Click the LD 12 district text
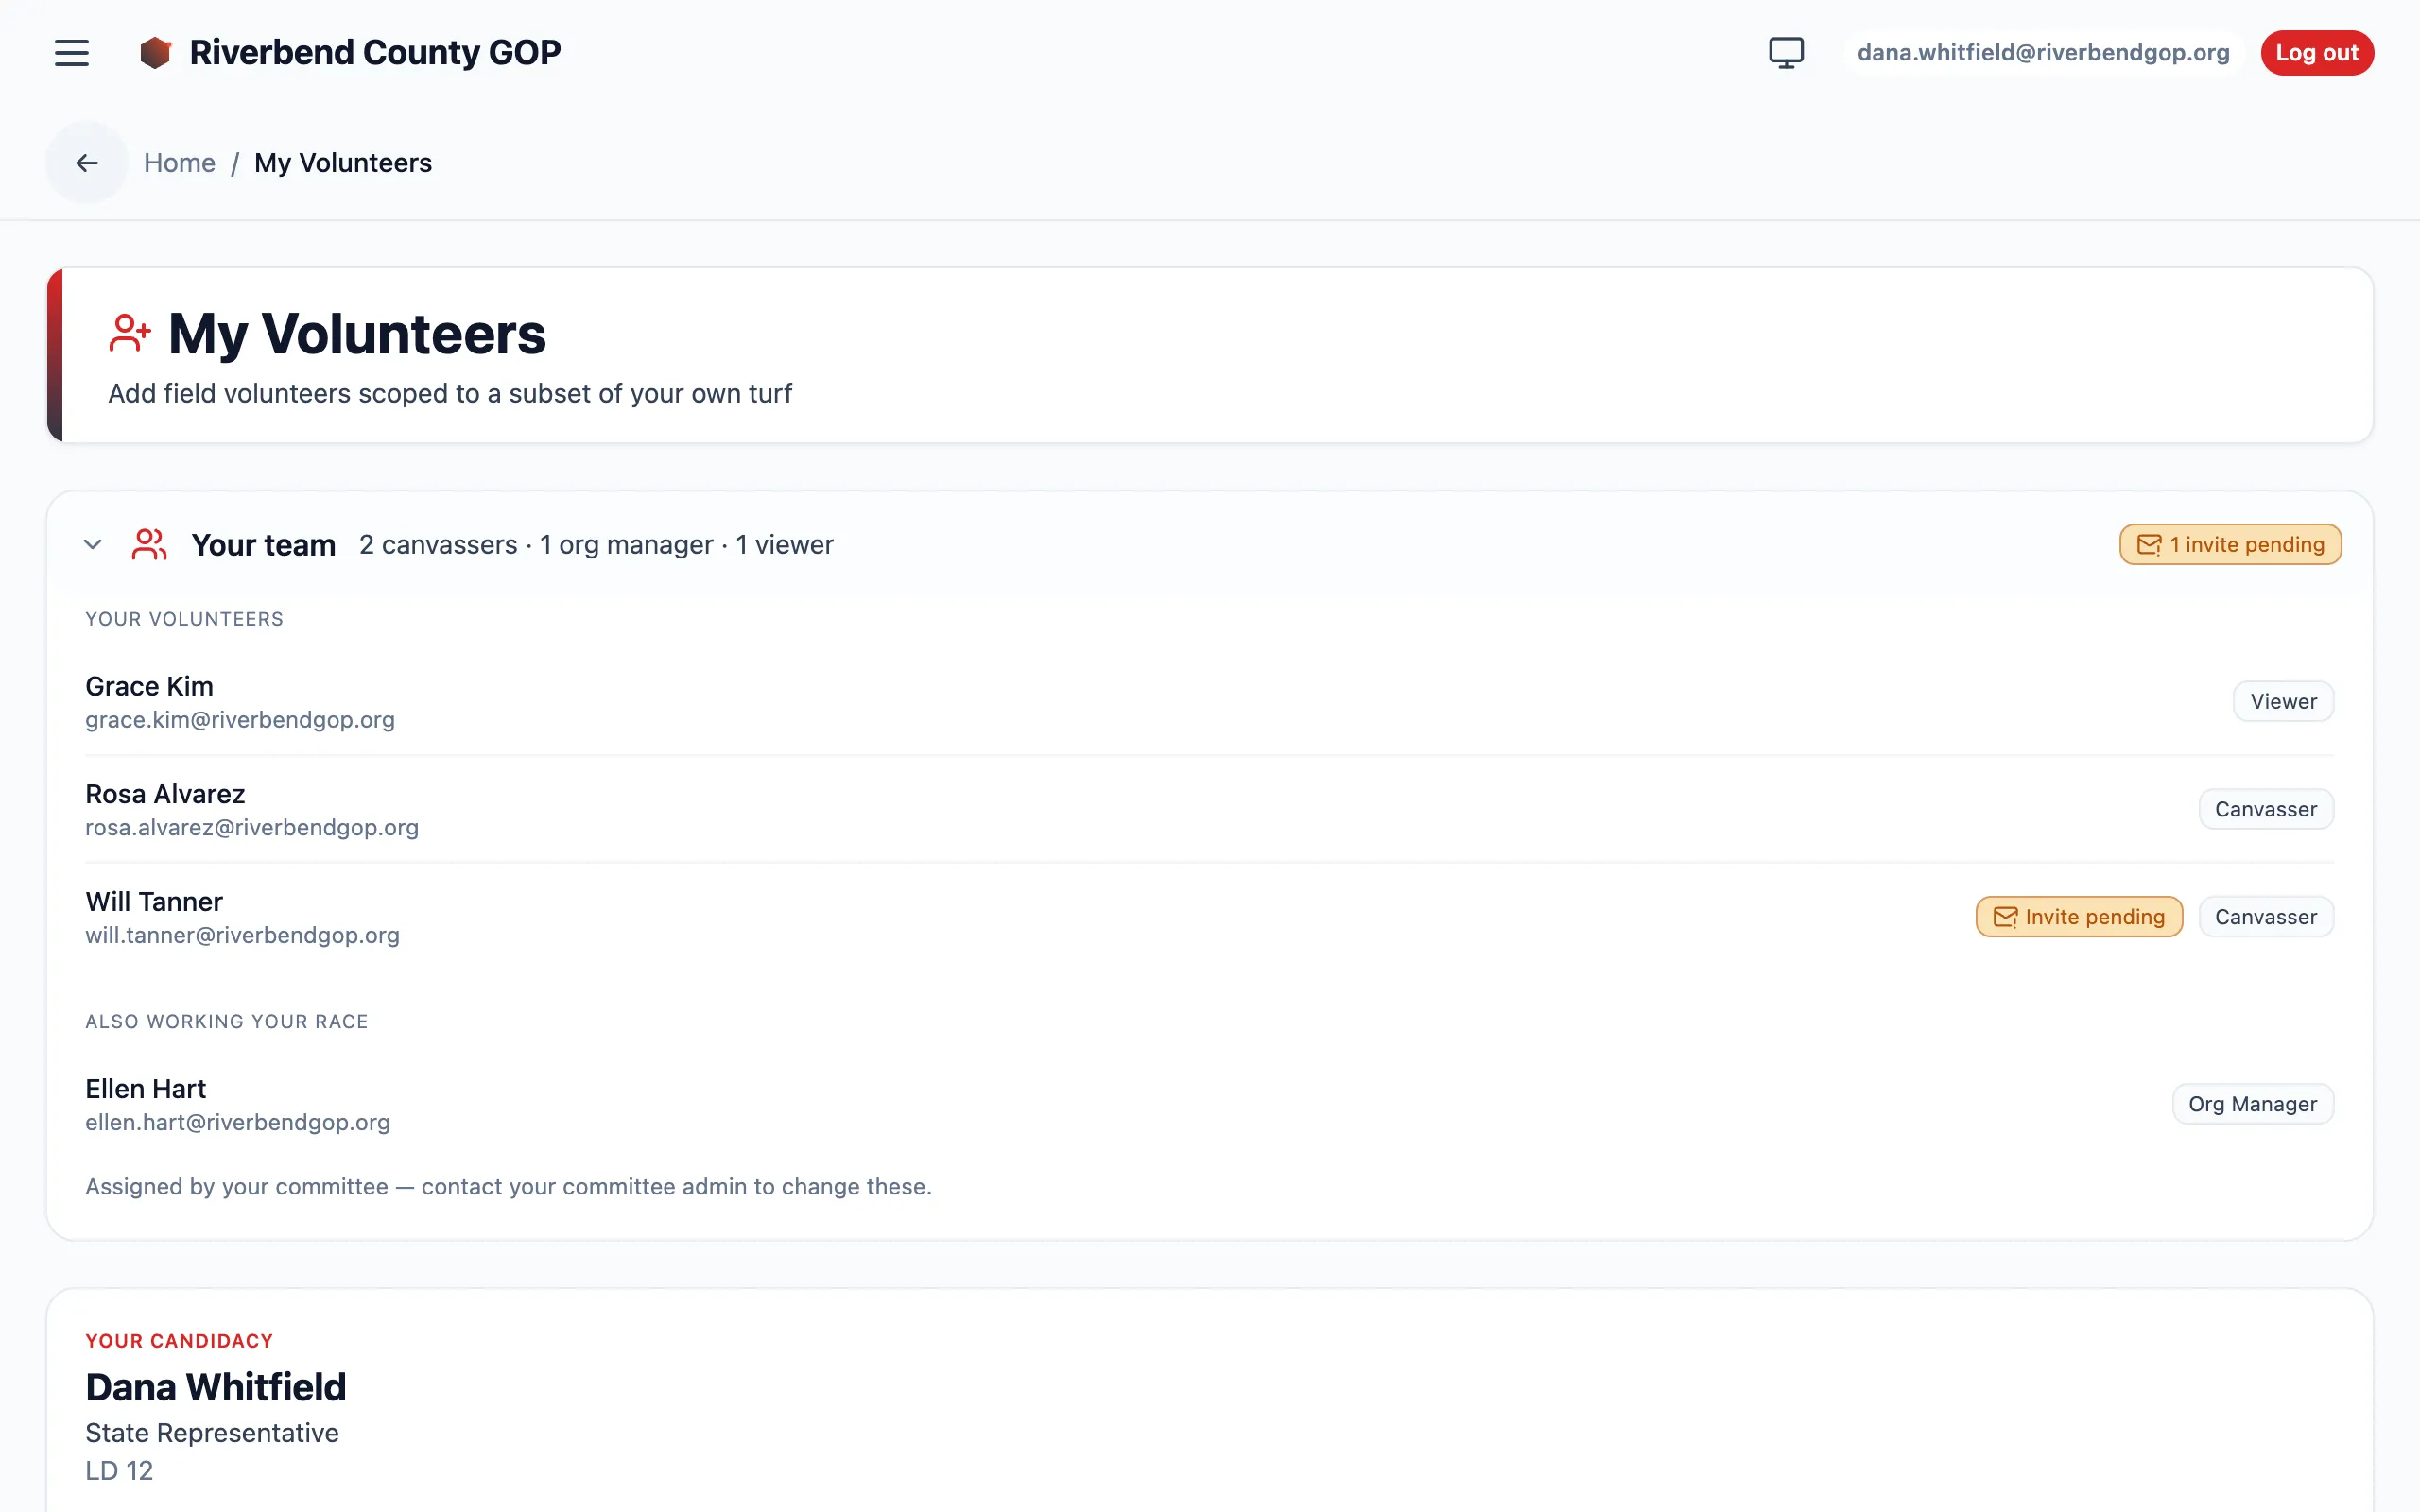The width and height of the screenshot is (2420, 1512). point(119,1471)
